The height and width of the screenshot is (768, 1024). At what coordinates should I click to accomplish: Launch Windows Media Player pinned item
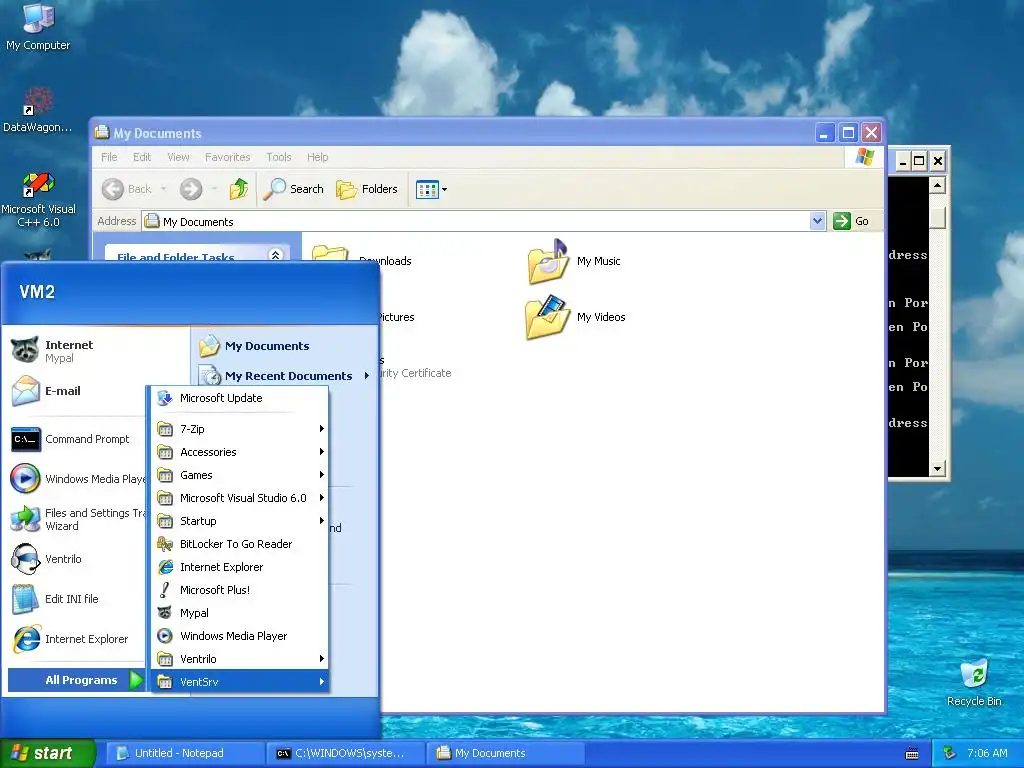tap(77, 479)
